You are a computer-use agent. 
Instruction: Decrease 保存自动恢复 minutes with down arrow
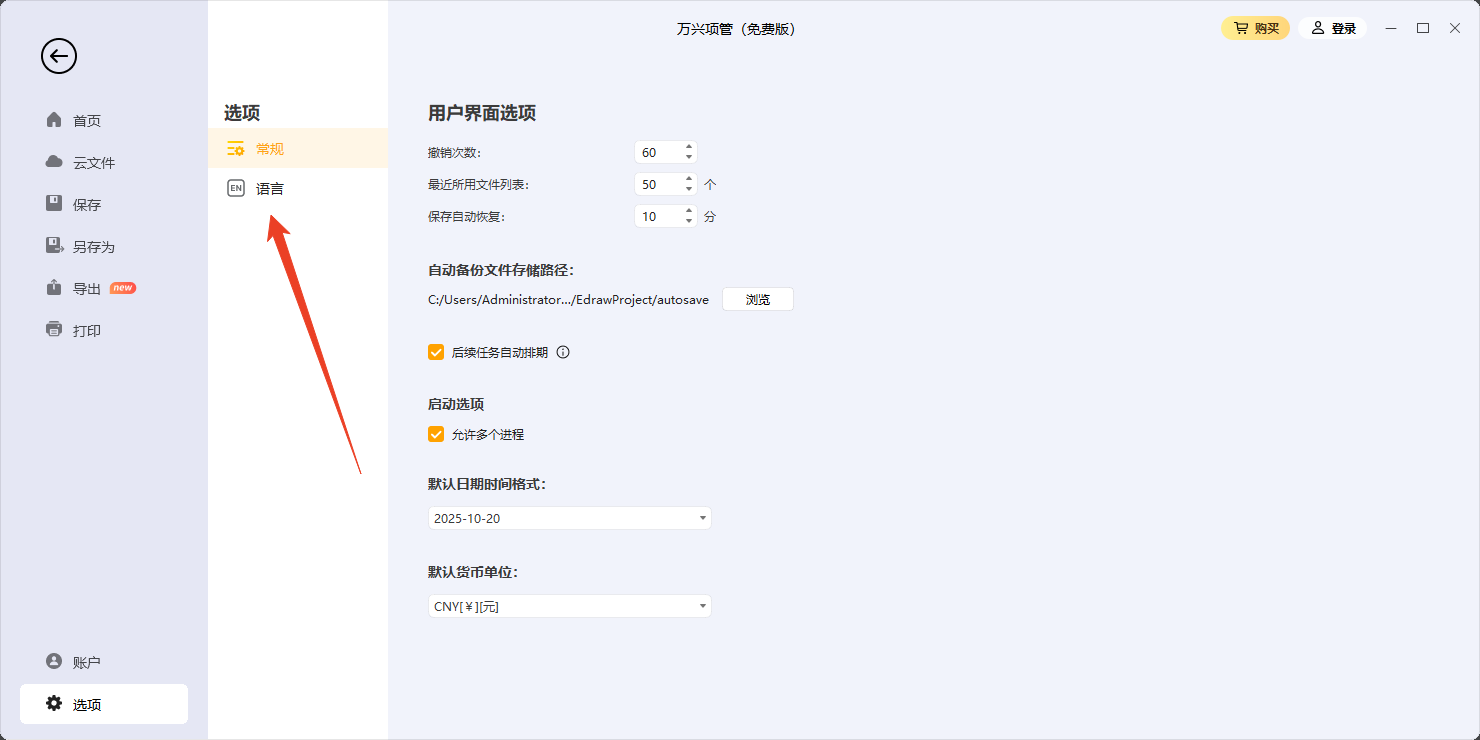[689, 221]
